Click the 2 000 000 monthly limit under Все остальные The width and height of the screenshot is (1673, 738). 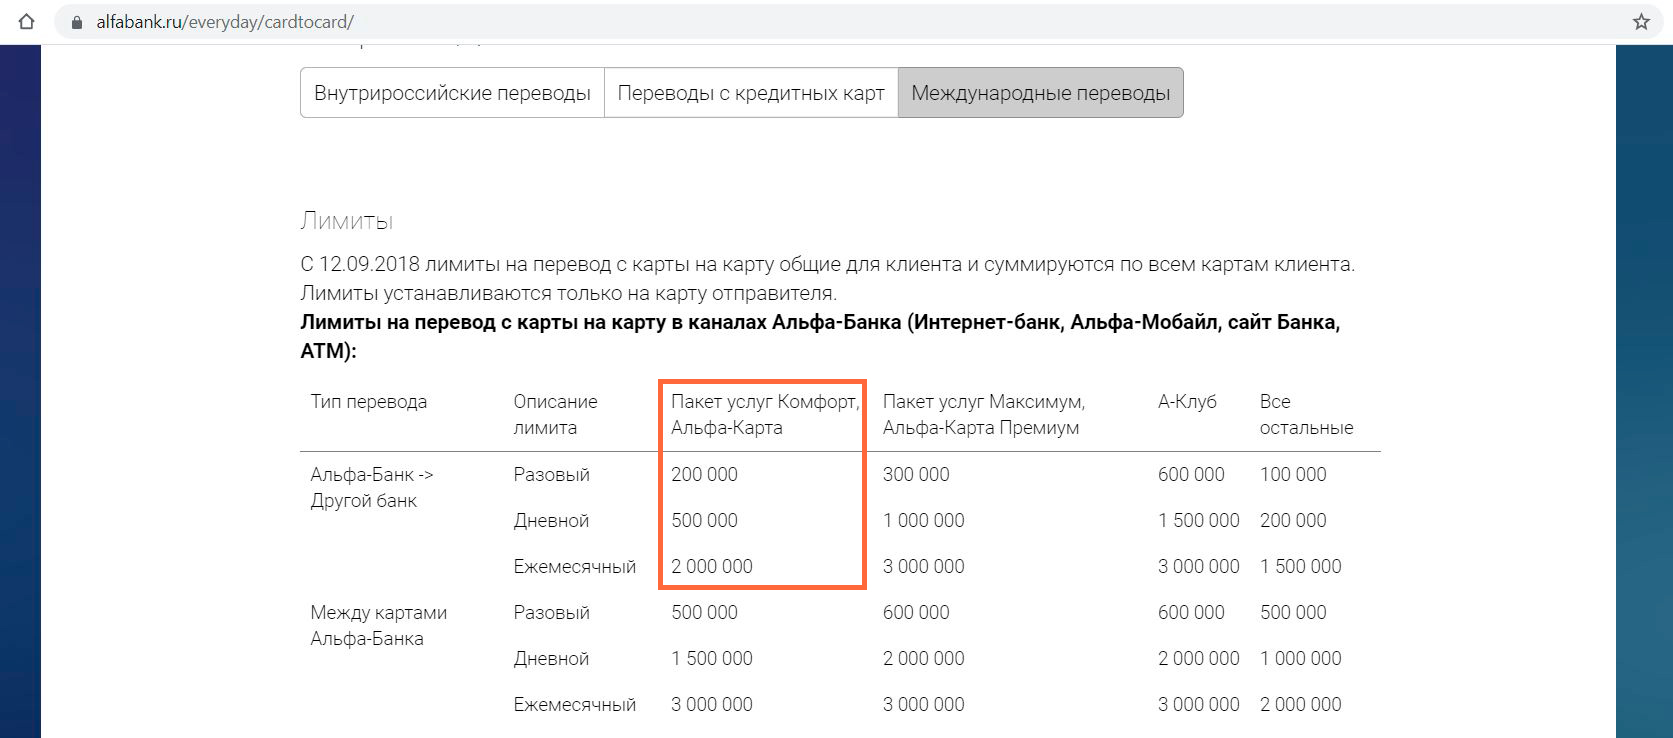pos(1301,704)
